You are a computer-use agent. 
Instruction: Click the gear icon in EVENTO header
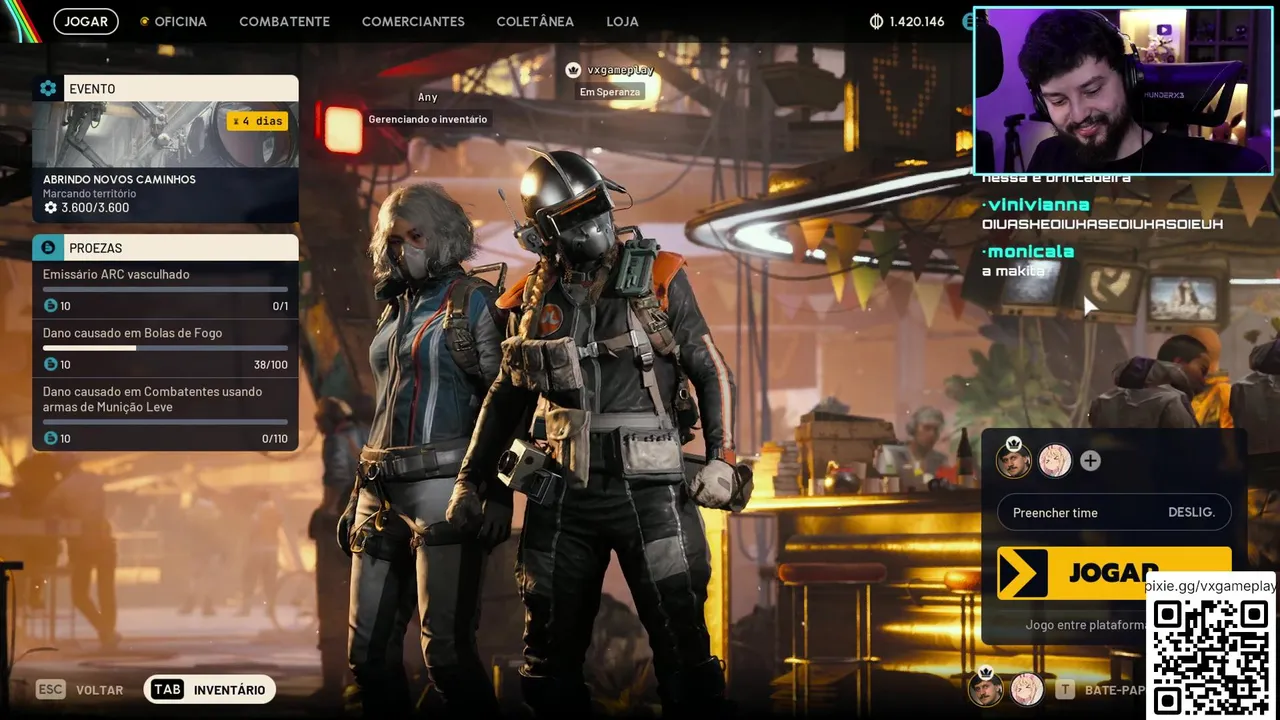48,88
